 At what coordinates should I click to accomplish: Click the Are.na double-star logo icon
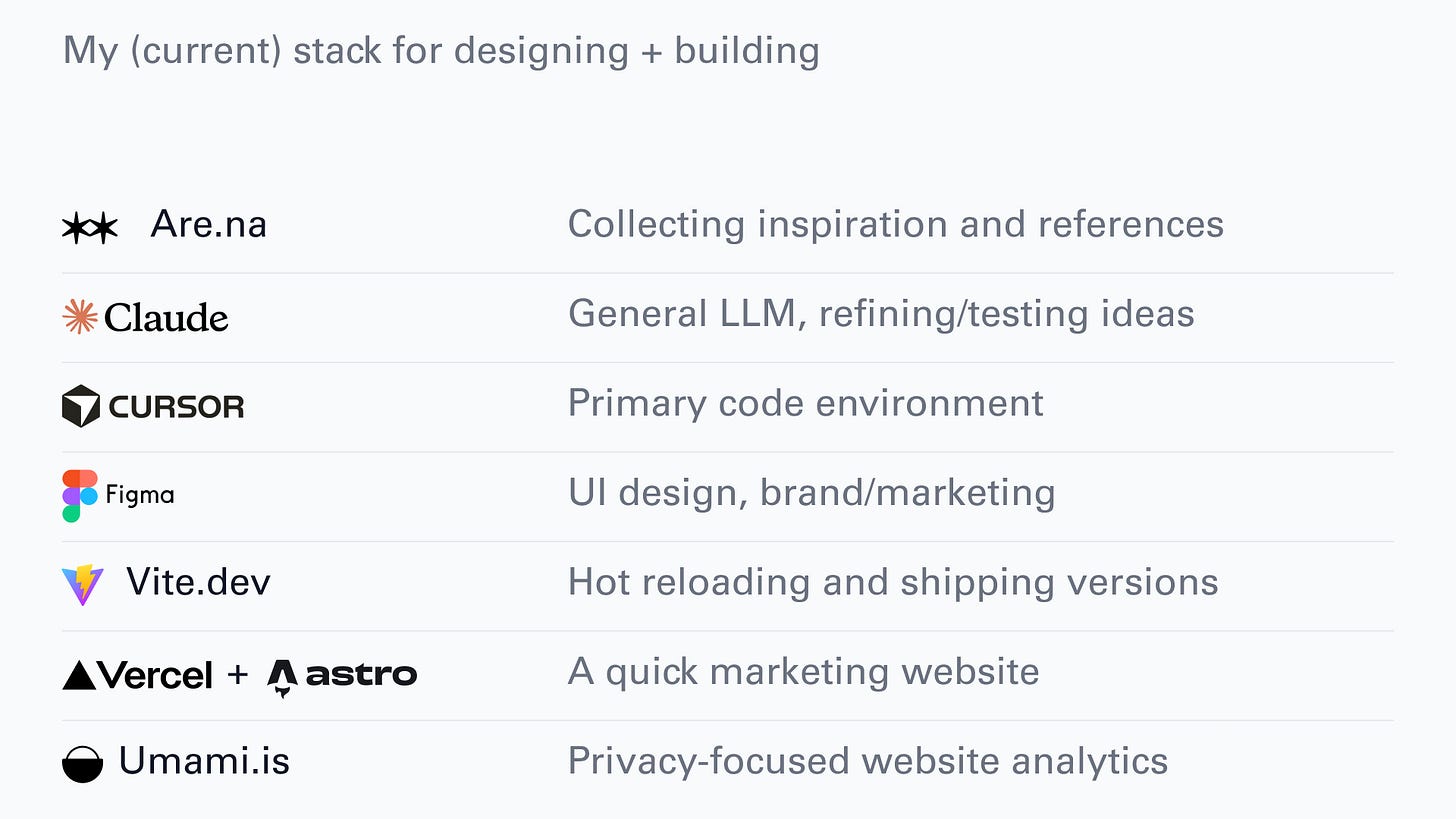click(90, 228)
